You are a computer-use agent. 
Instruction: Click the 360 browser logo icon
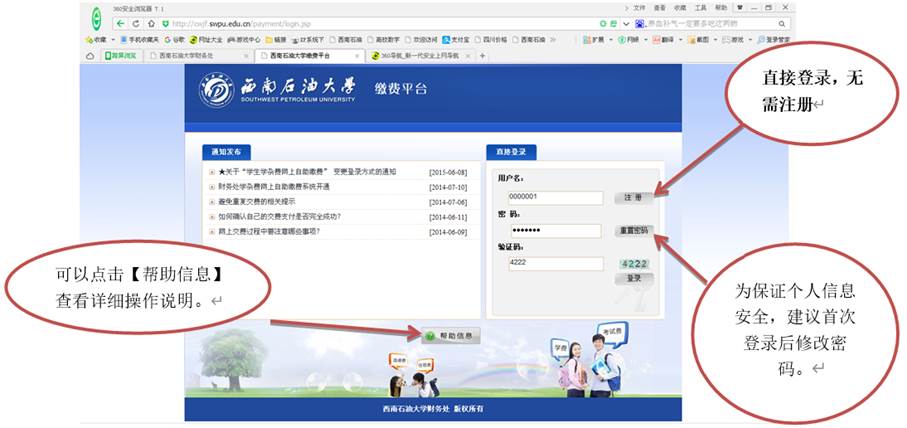[x=96, y=17]
